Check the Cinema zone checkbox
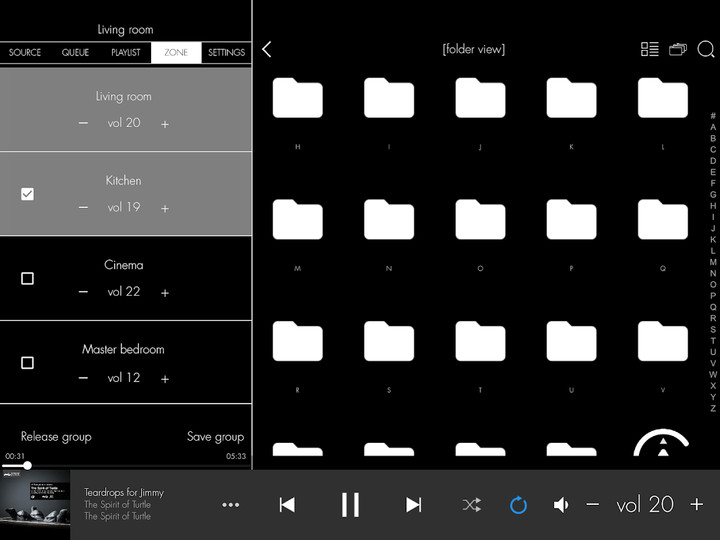 (x=27, y=278)
